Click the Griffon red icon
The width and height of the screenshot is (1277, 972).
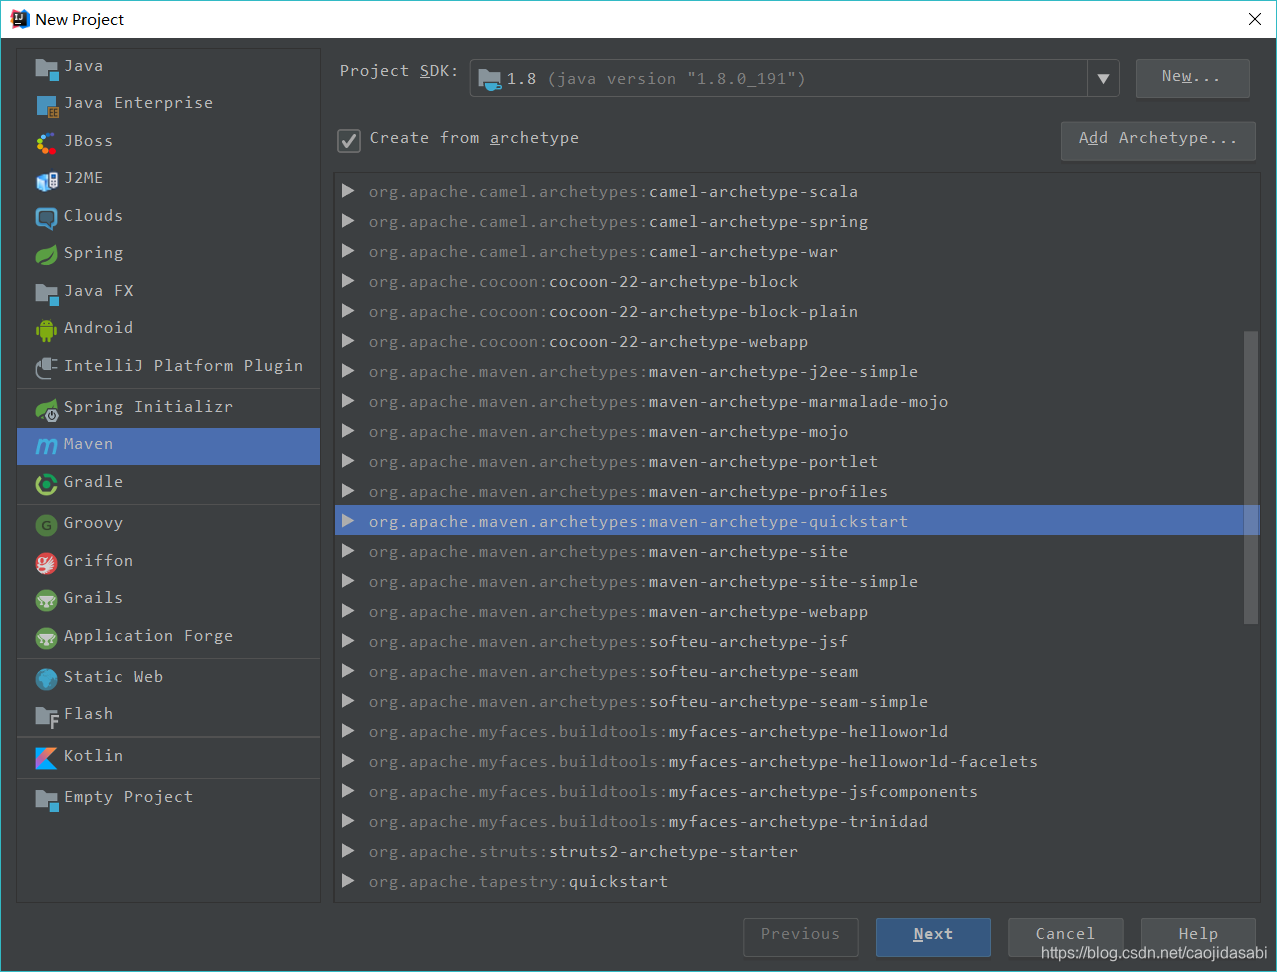tap(47, 563)
